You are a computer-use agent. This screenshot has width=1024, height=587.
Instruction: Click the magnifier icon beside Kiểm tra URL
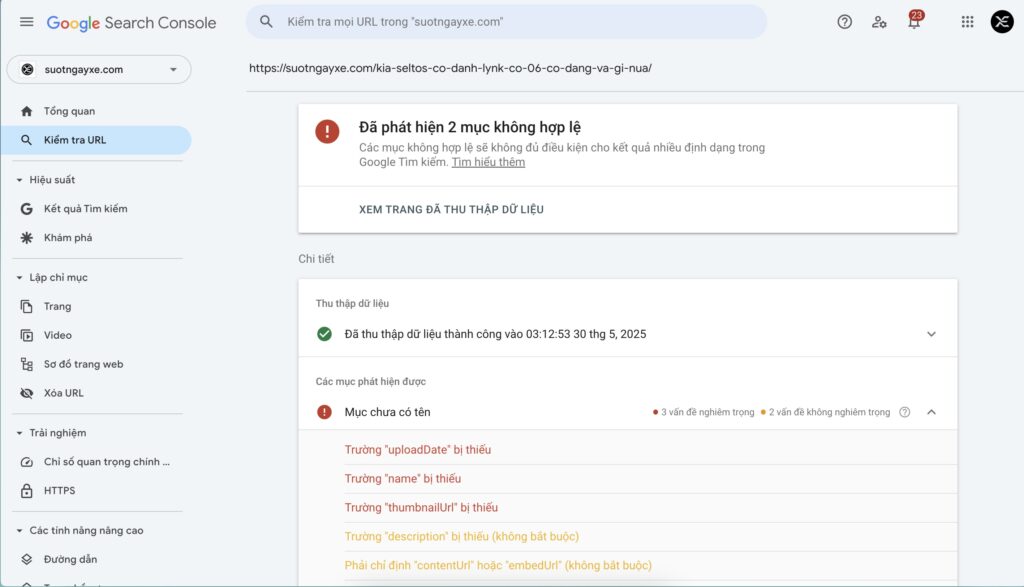26,140
